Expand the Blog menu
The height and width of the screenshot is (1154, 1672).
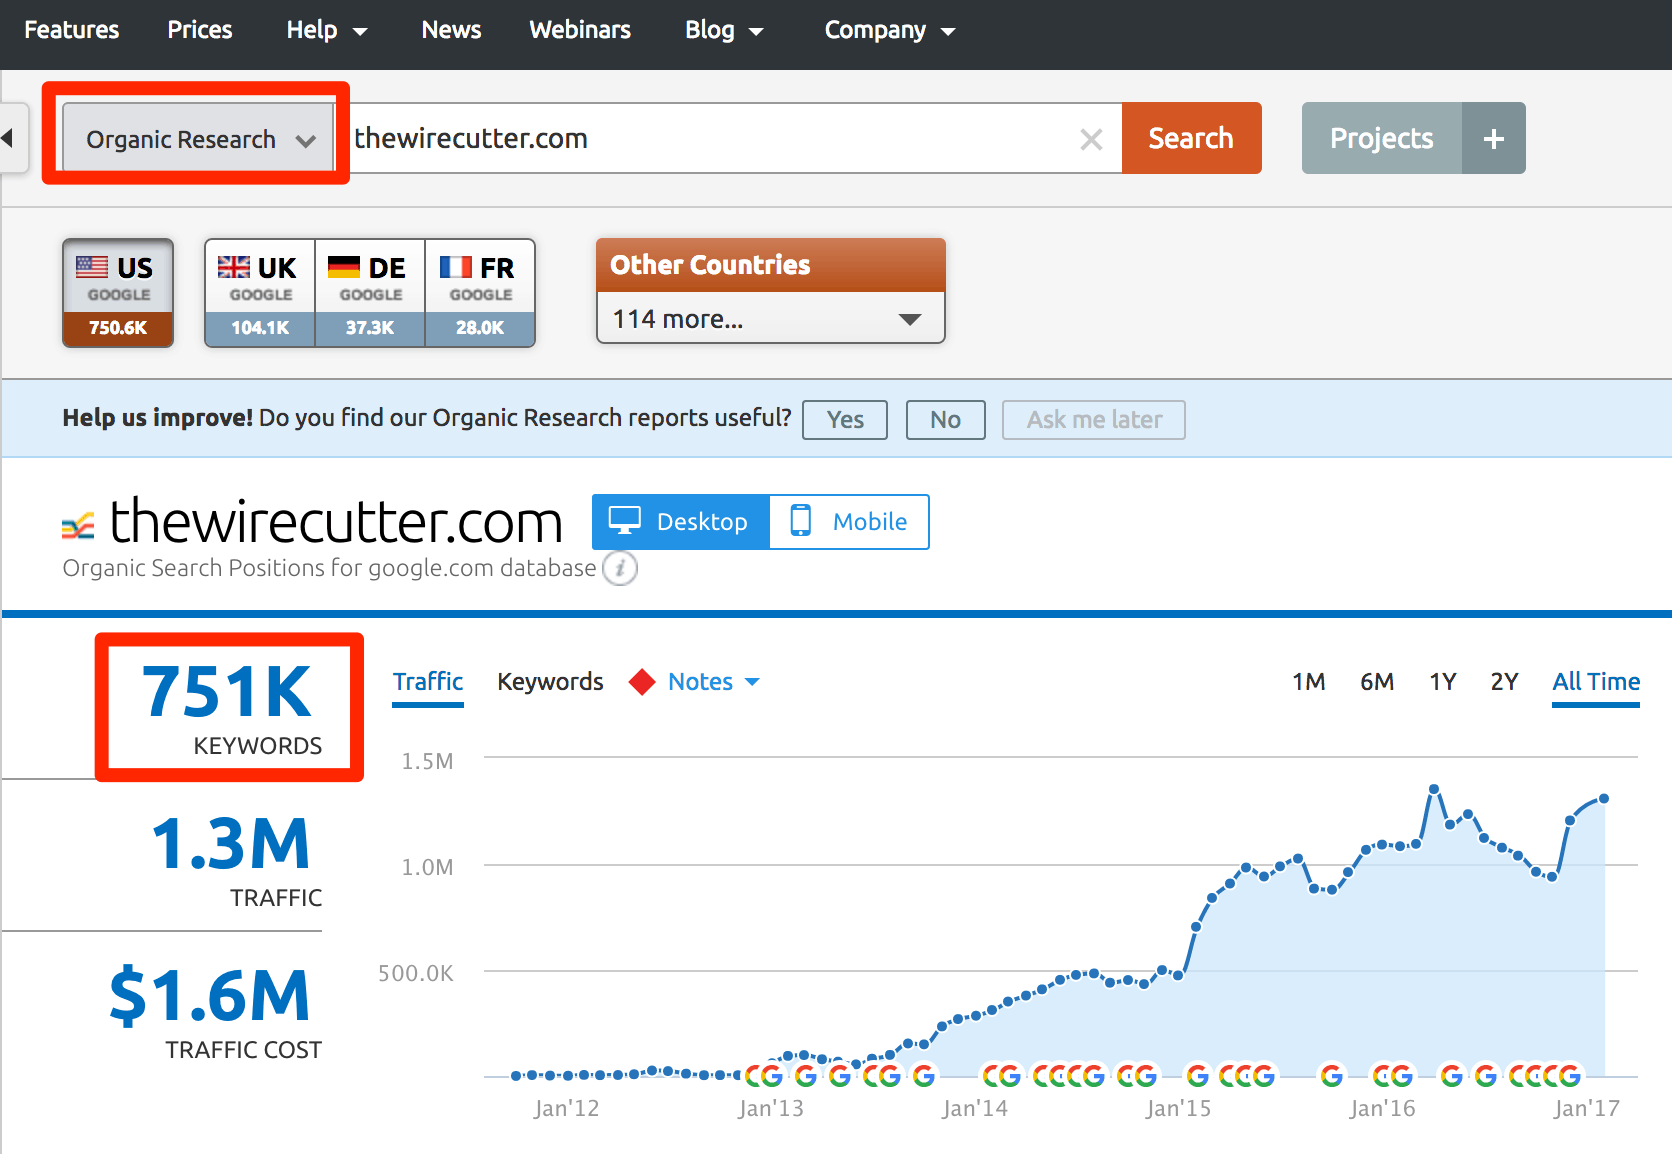[x=724, y=31]
